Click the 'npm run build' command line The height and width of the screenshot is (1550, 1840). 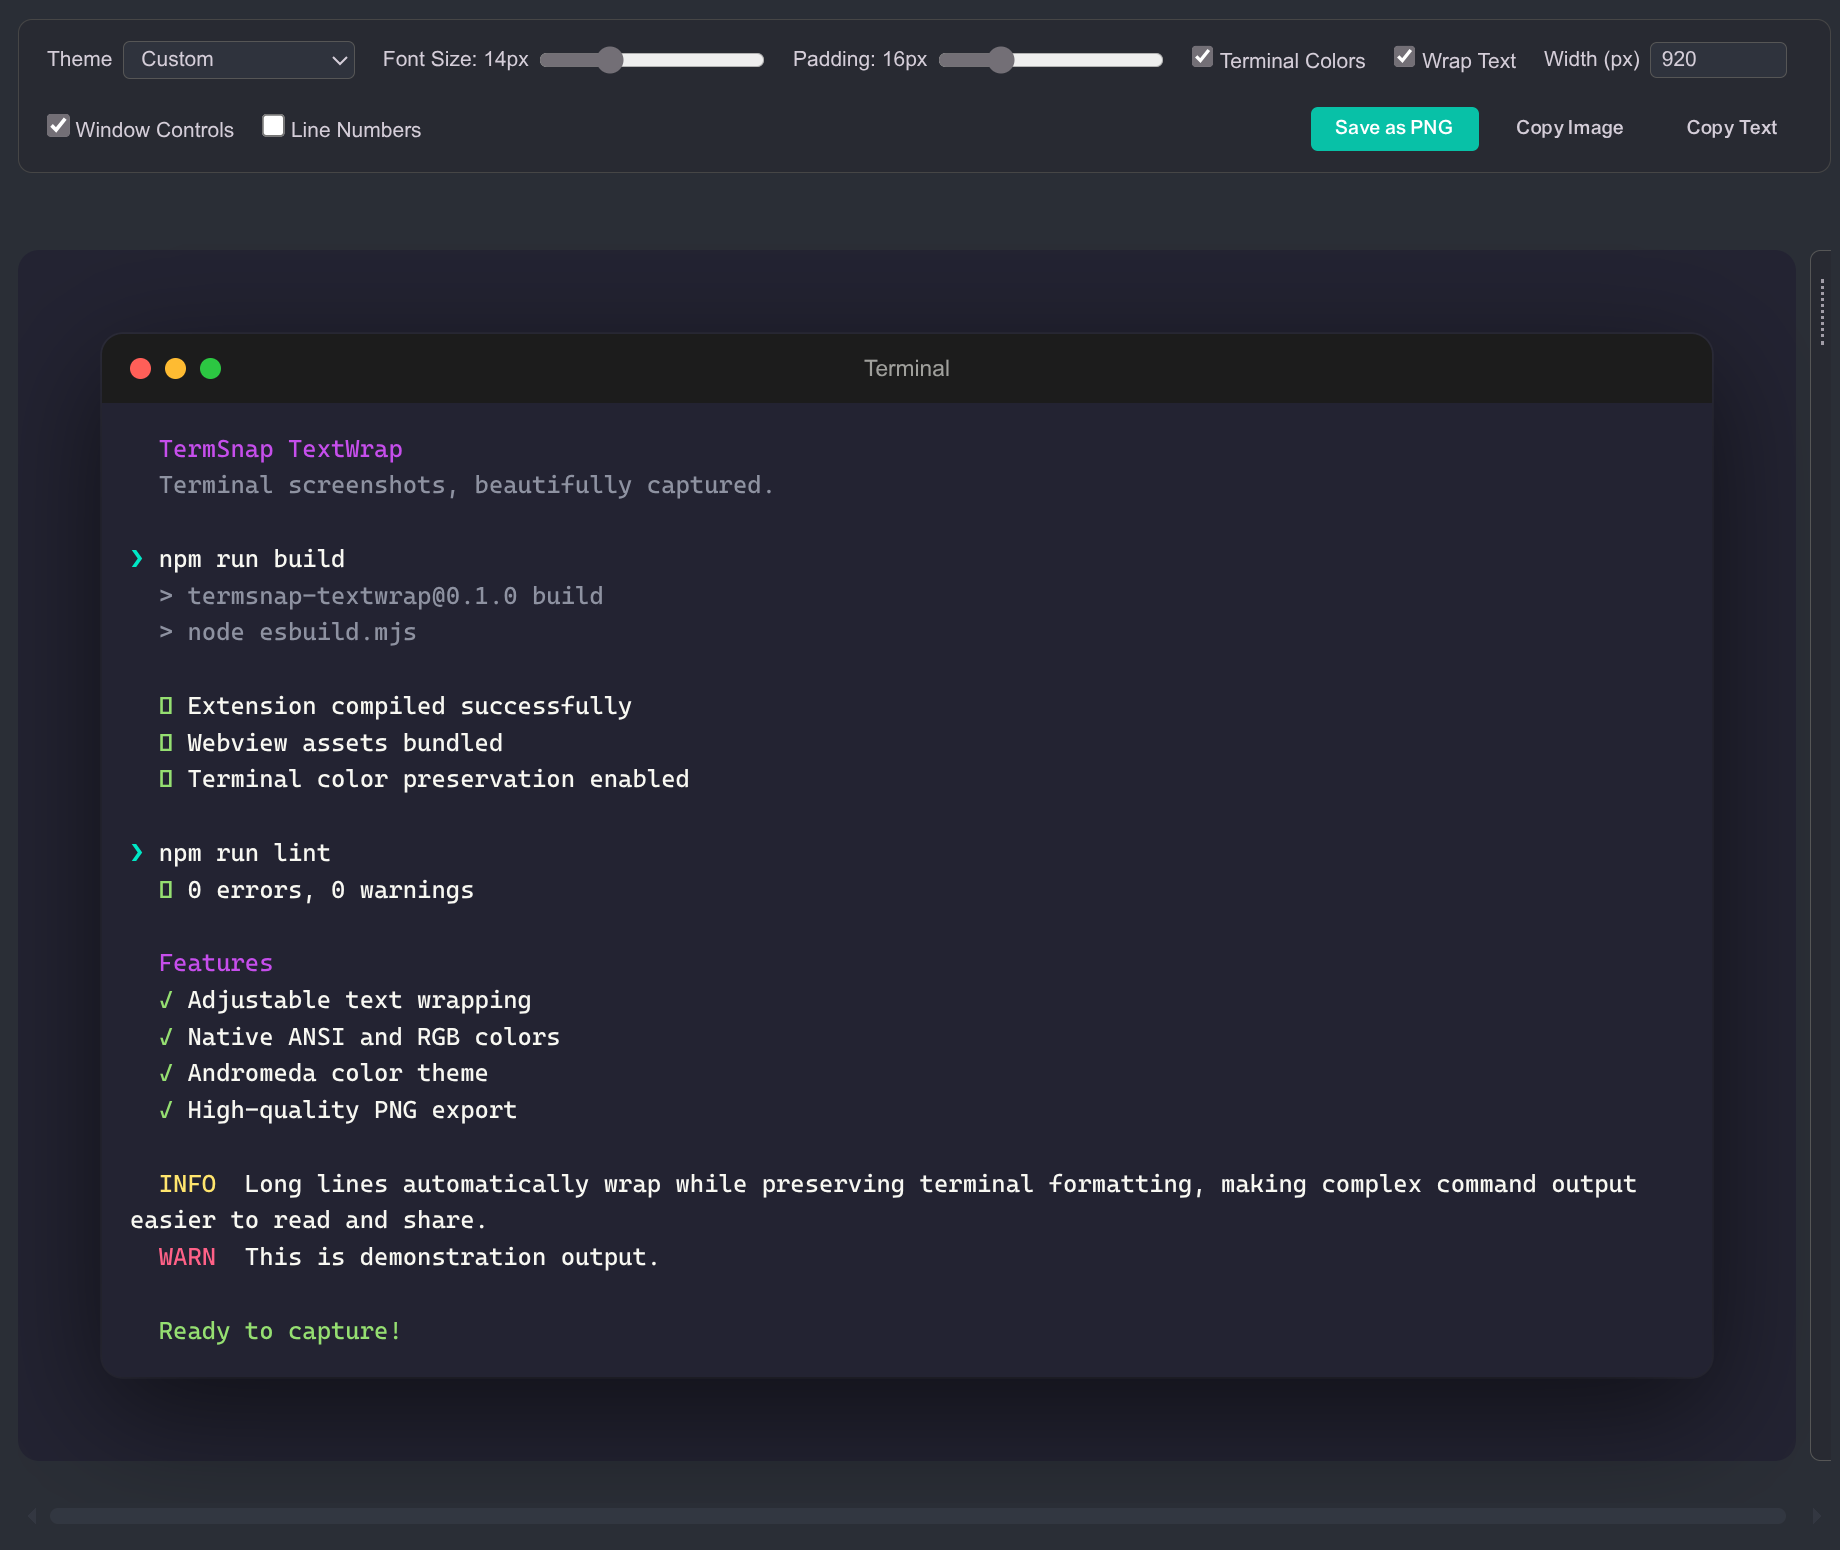click(252, 559)
